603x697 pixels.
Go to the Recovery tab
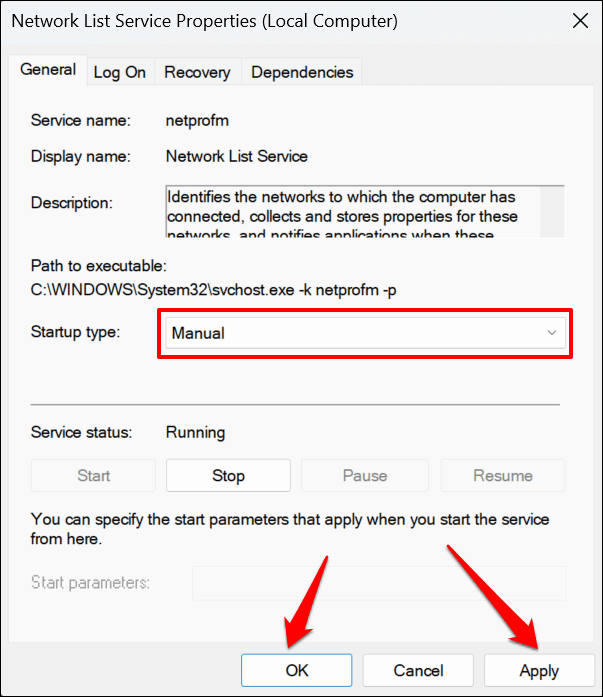coord(197,72)
